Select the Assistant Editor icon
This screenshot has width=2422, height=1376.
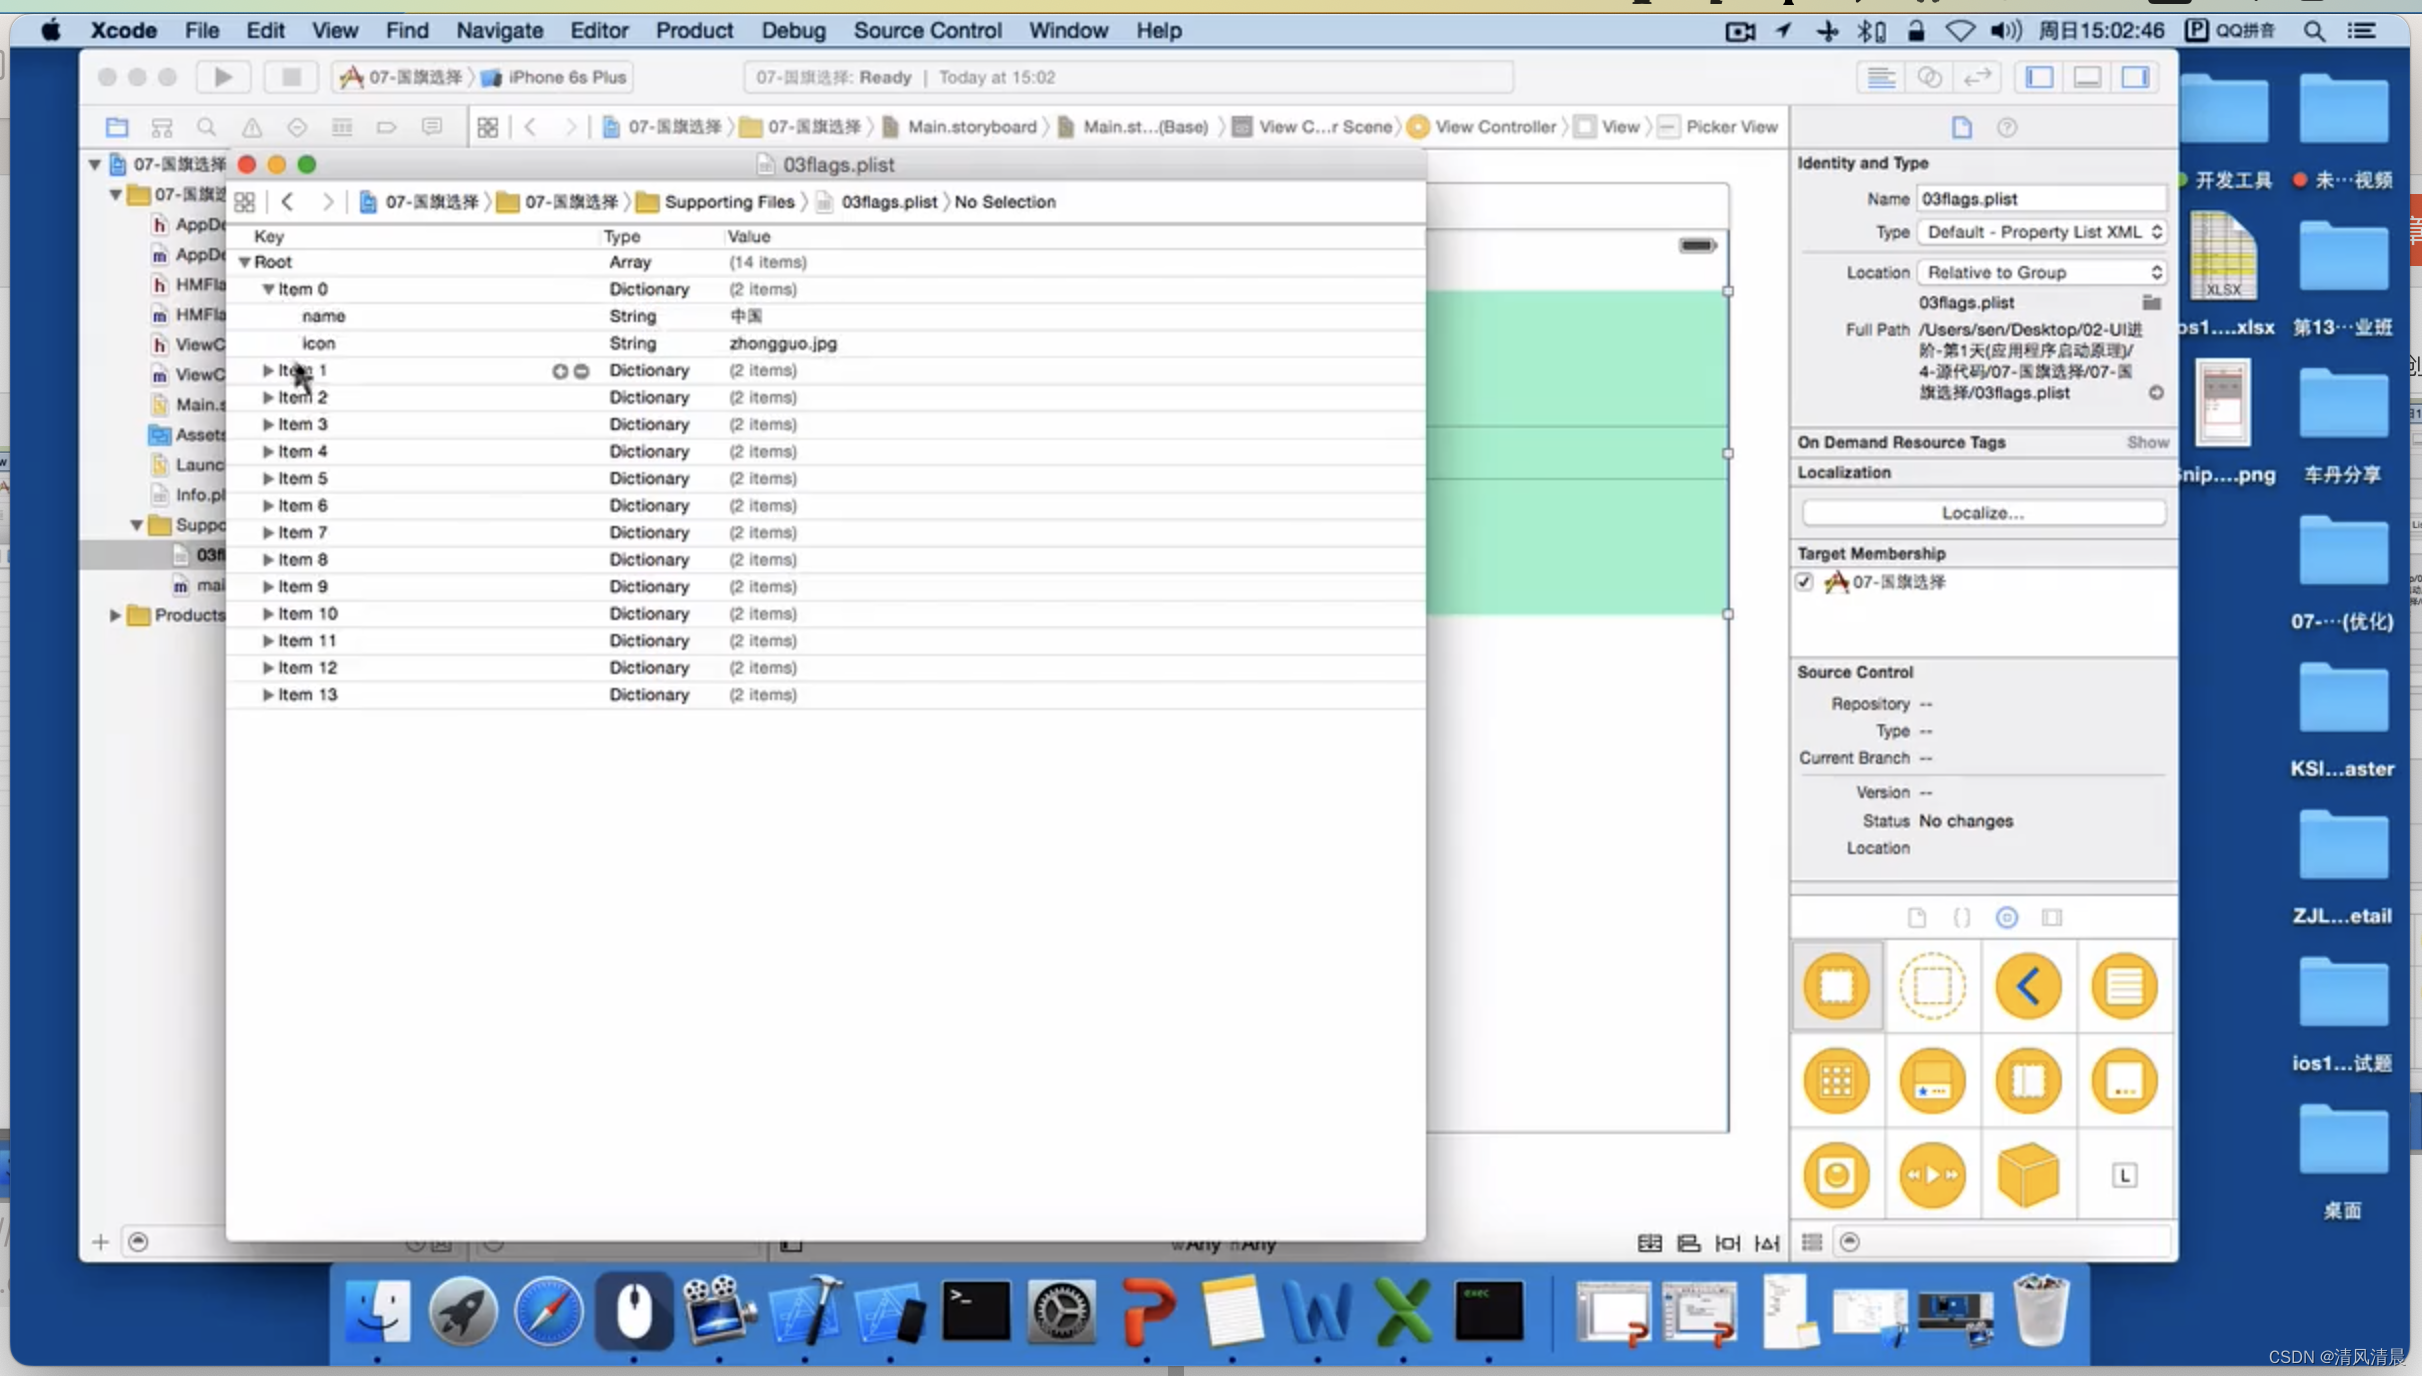click(x=1926, y=77)
